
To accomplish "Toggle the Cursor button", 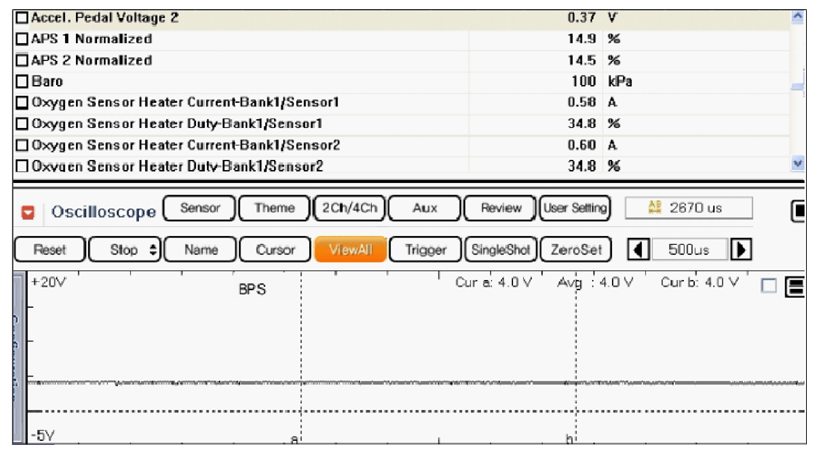I will point(274,250).
